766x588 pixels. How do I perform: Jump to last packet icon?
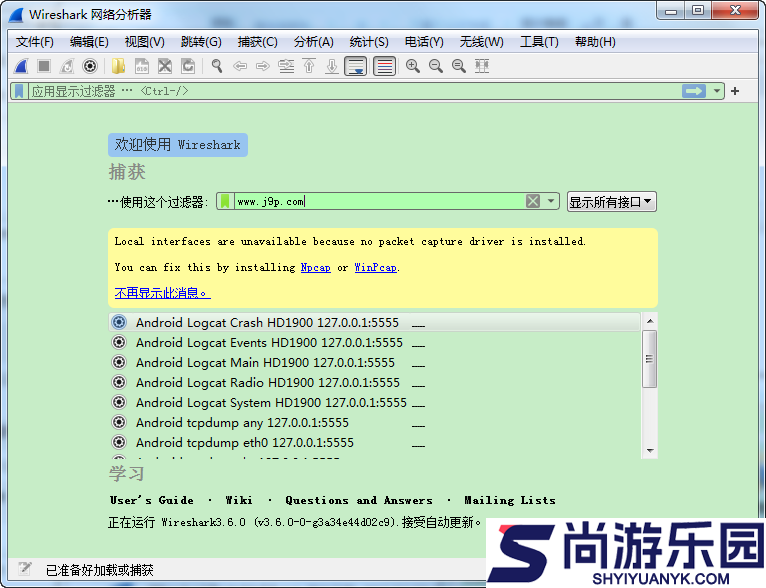pyautogui.click(x=332, y=66)
